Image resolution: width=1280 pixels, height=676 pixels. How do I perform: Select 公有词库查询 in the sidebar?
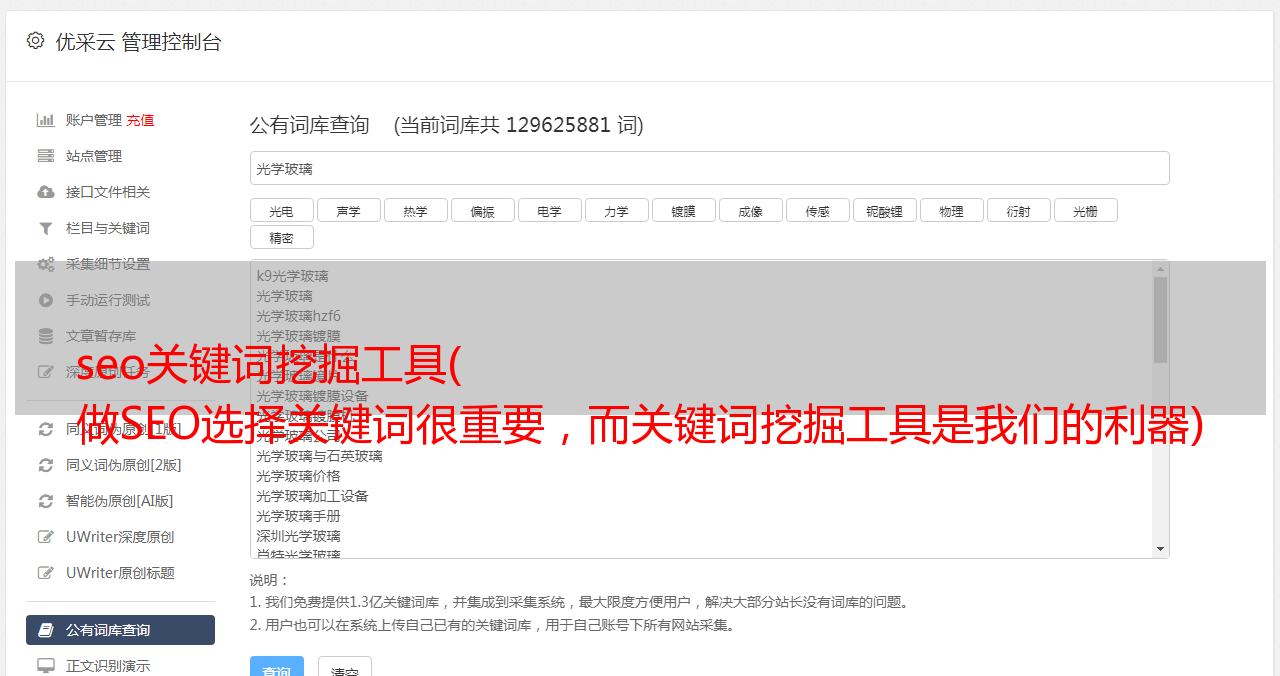coord(120,630)
